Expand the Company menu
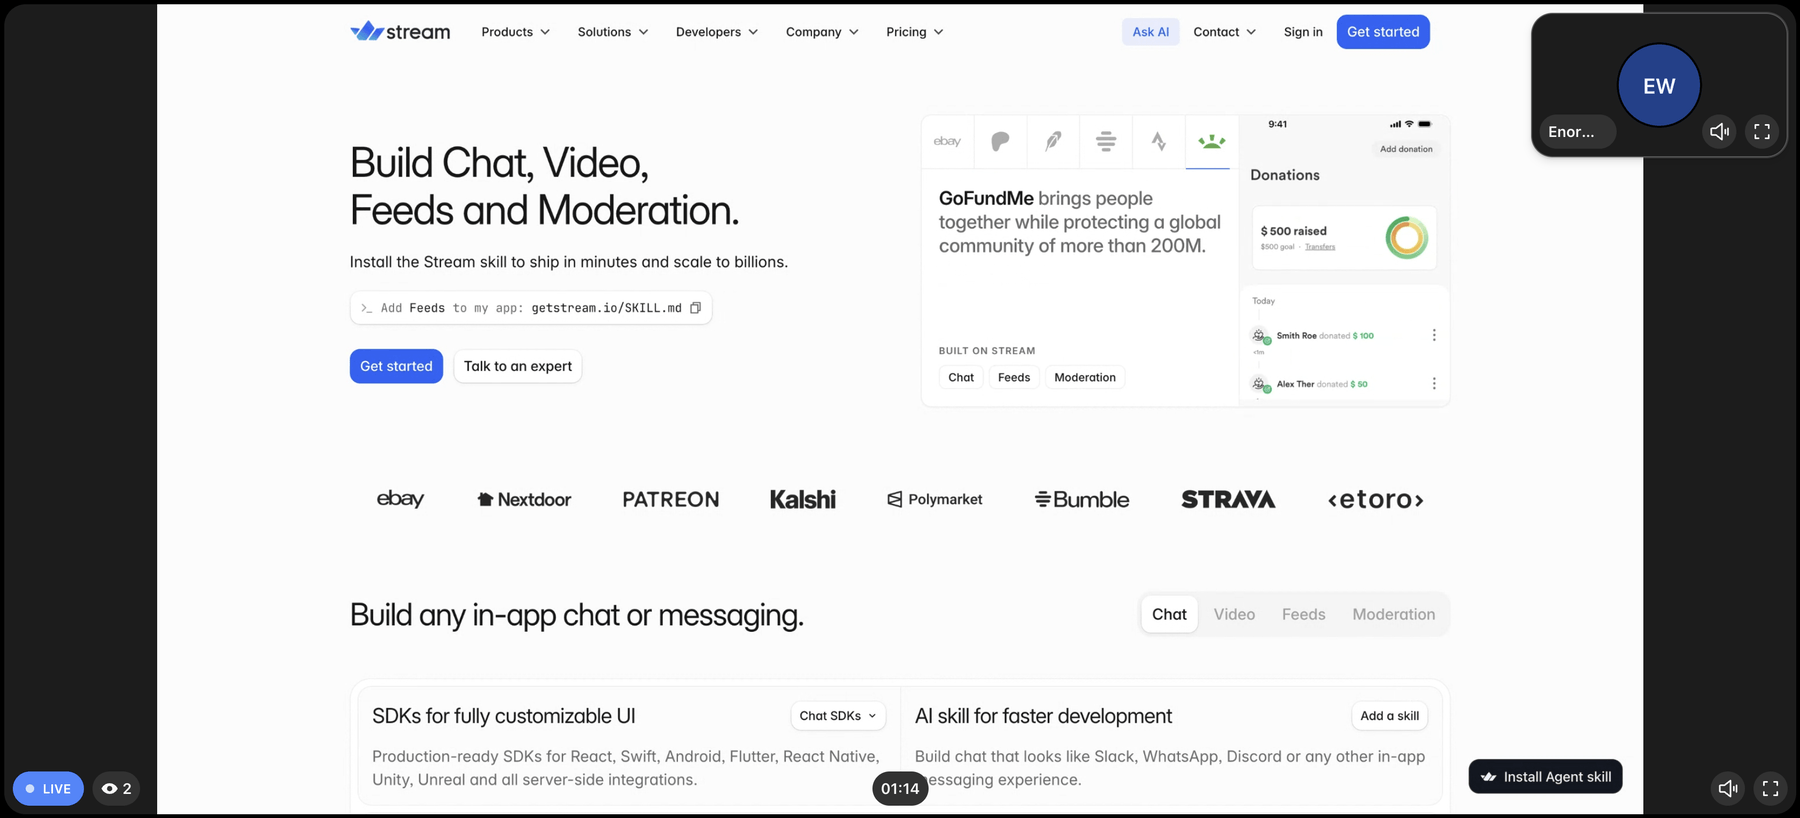The image size is (1800, 818). [822, 32]
